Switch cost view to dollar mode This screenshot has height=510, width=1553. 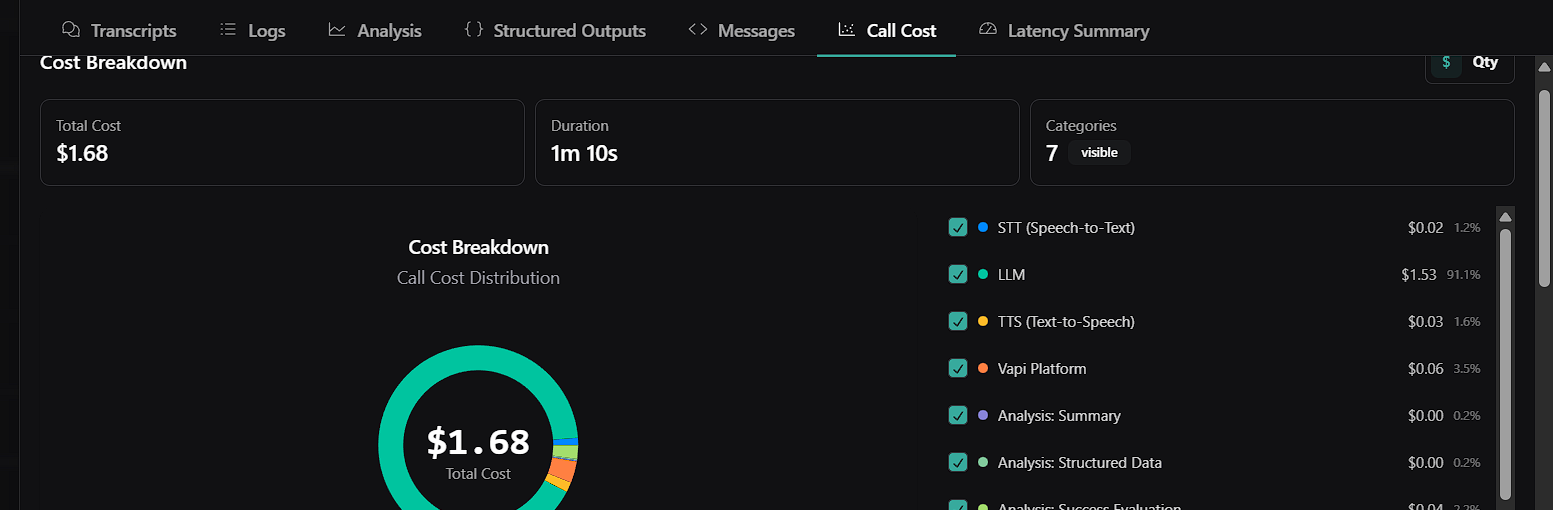[x=1446, y=62]
